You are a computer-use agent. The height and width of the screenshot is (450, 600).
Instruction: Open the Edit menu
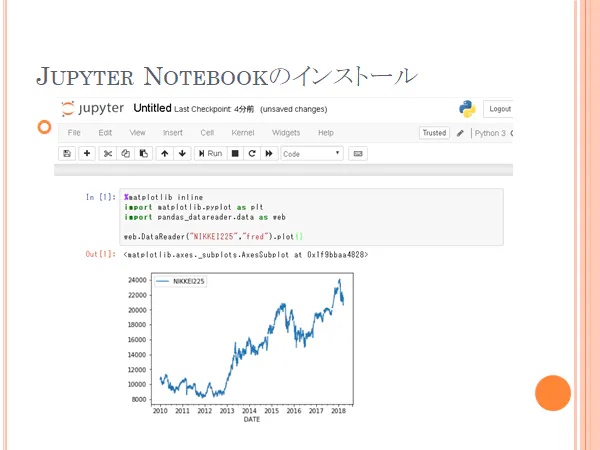[105, 133]
